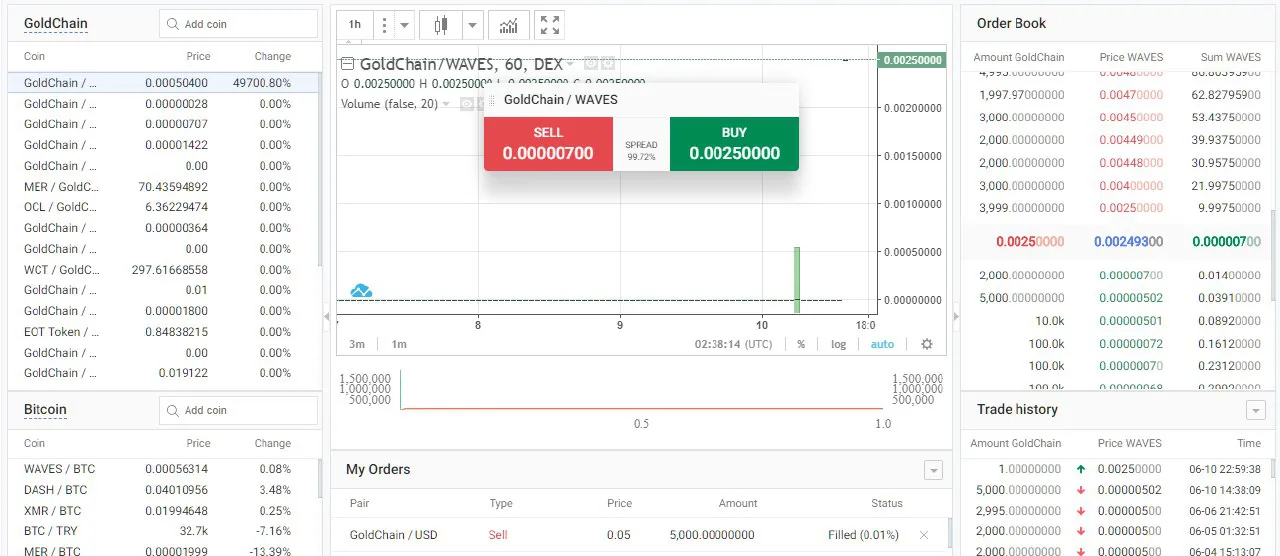Sort GoldChain list by Change header
Viewport: 1280px width, 556px height.
pos(272,56)
